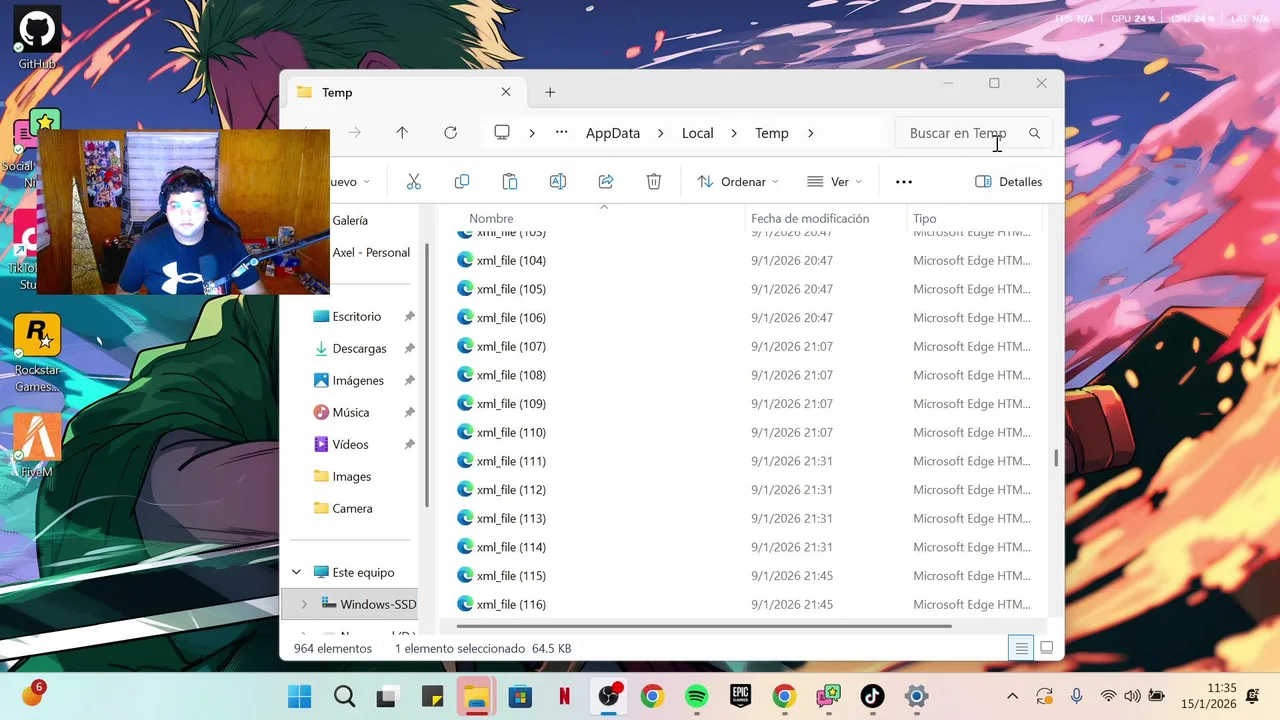Open Microsoft Store from the taskbar

[x=520, y=696]
